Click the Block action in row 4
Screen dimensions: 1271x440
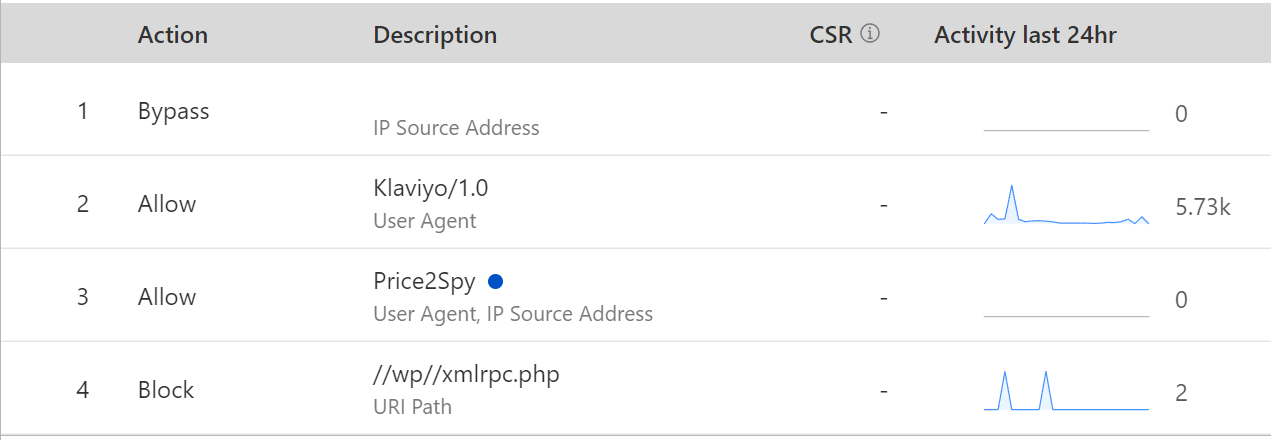coord(166,390)
